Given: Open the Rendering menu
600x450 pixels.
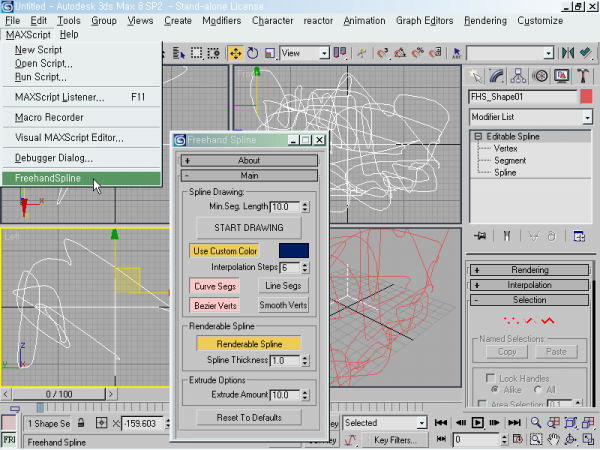Looking at the screenshot, I should click(485, 21).
